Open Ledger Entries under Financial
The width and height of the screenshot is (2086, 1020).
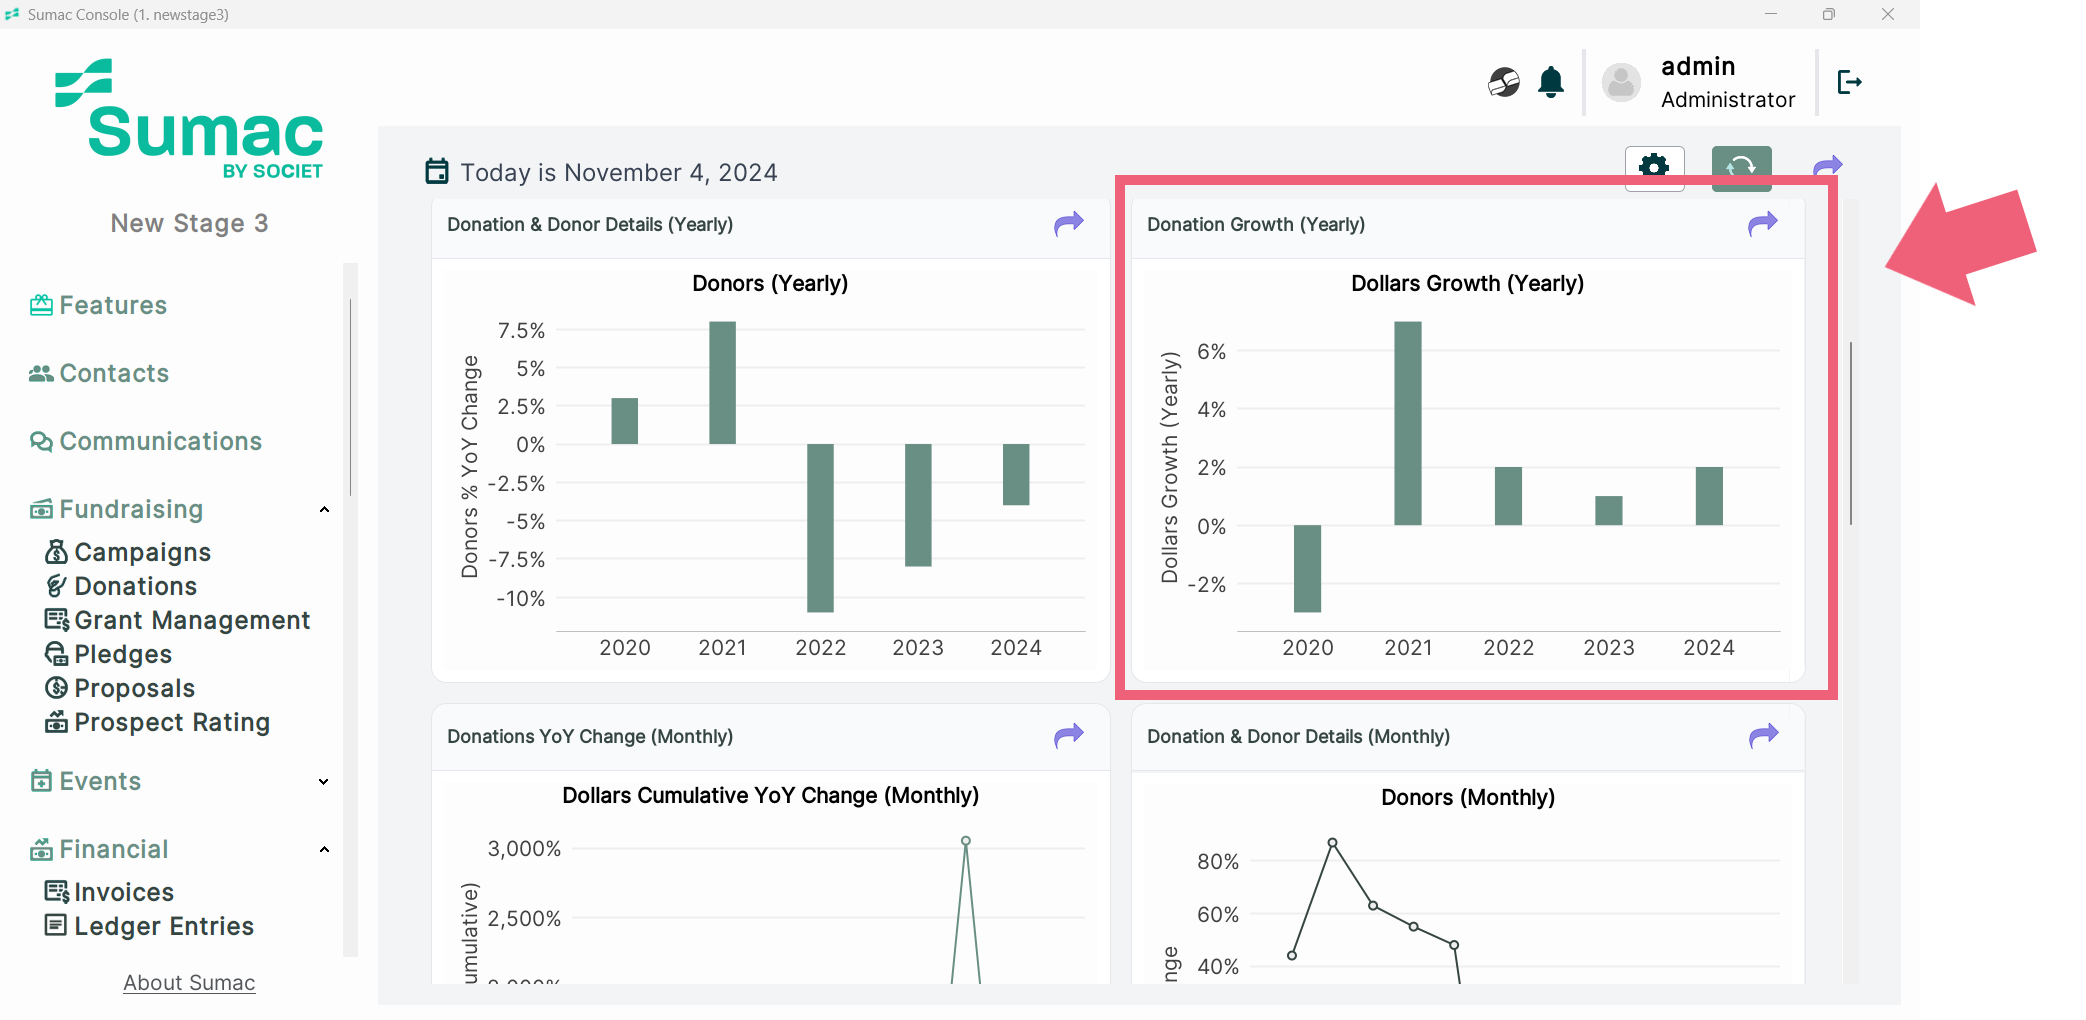tap(150, 926)
